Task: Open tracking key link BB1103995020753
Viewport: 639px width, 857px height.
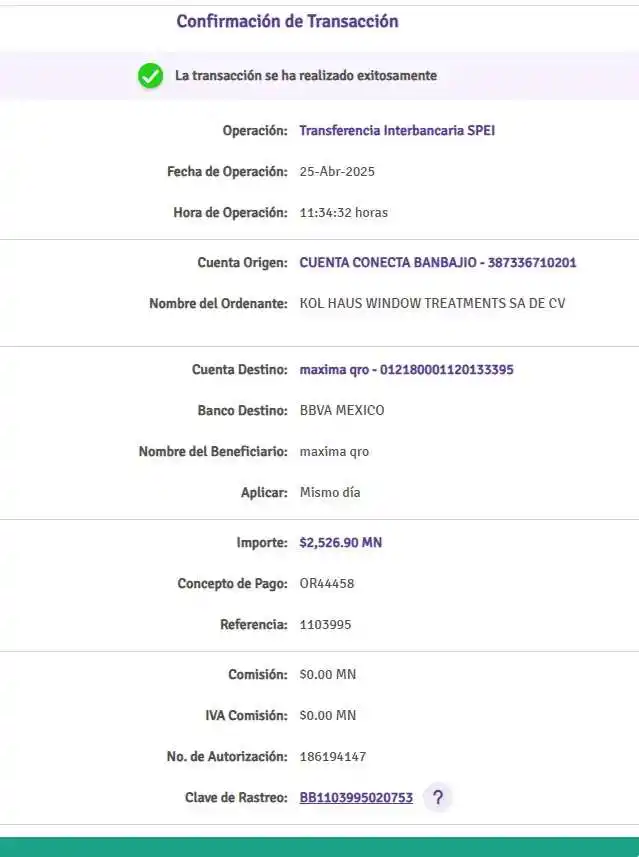Action: [x=356, y=798]
